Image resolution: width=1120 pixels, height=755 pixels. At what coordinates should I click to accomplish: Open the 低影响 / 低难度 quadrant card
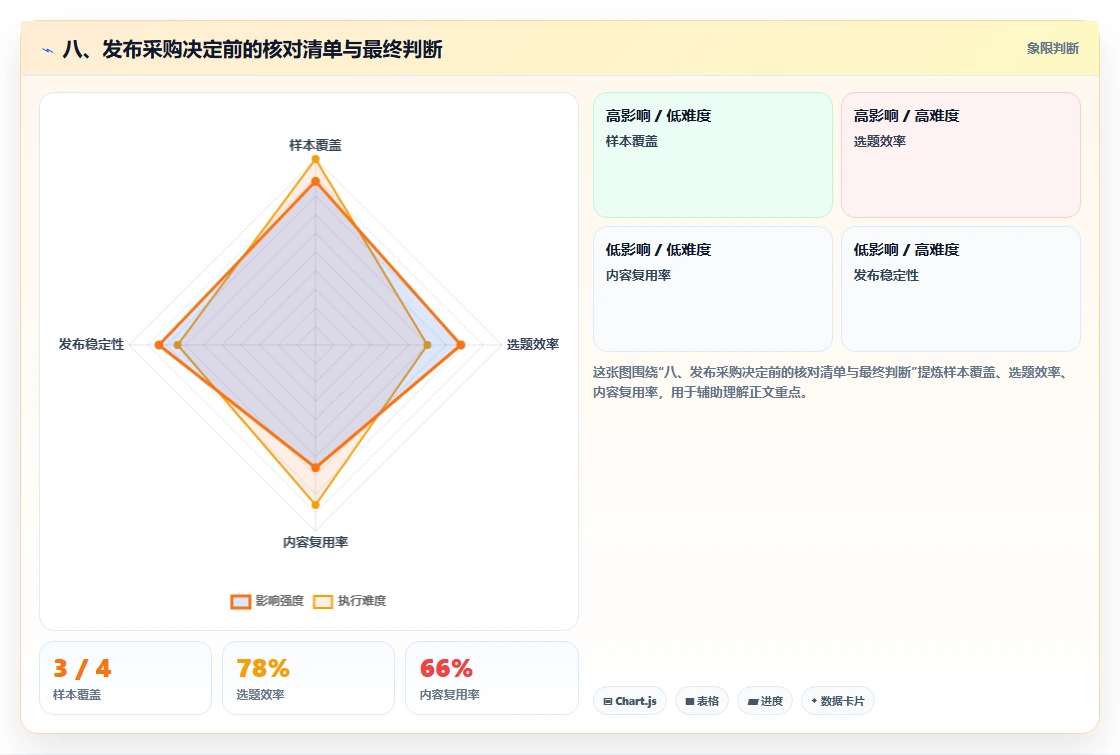tap(713, 289)
